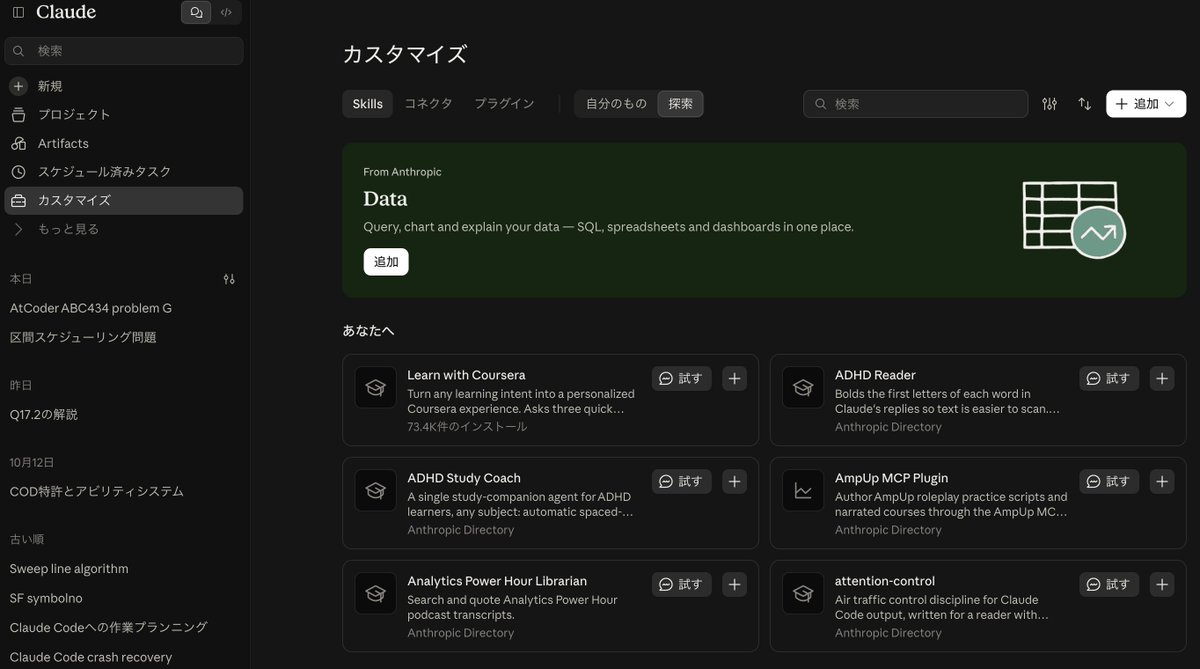Switch to the プラグイン tab

[x=504, y=104]
